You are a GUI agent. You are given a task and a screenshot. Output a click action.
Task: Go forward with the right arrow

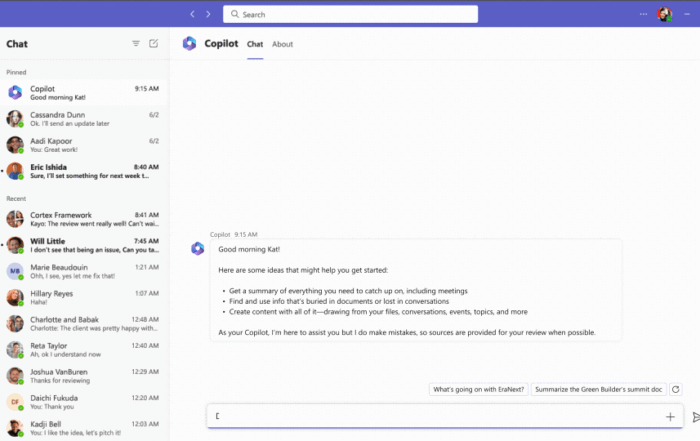[208, 14]
